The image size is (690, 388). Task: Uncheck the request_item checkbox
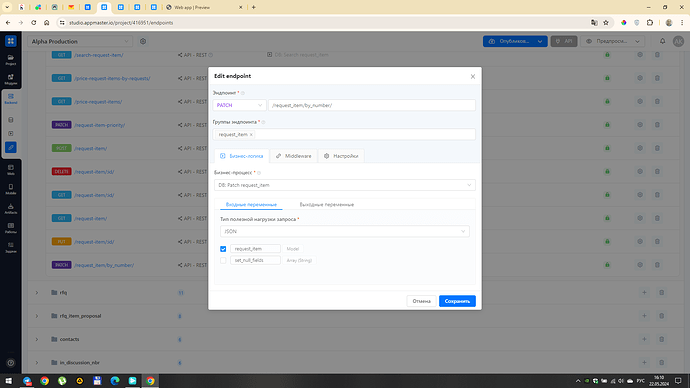223,249
